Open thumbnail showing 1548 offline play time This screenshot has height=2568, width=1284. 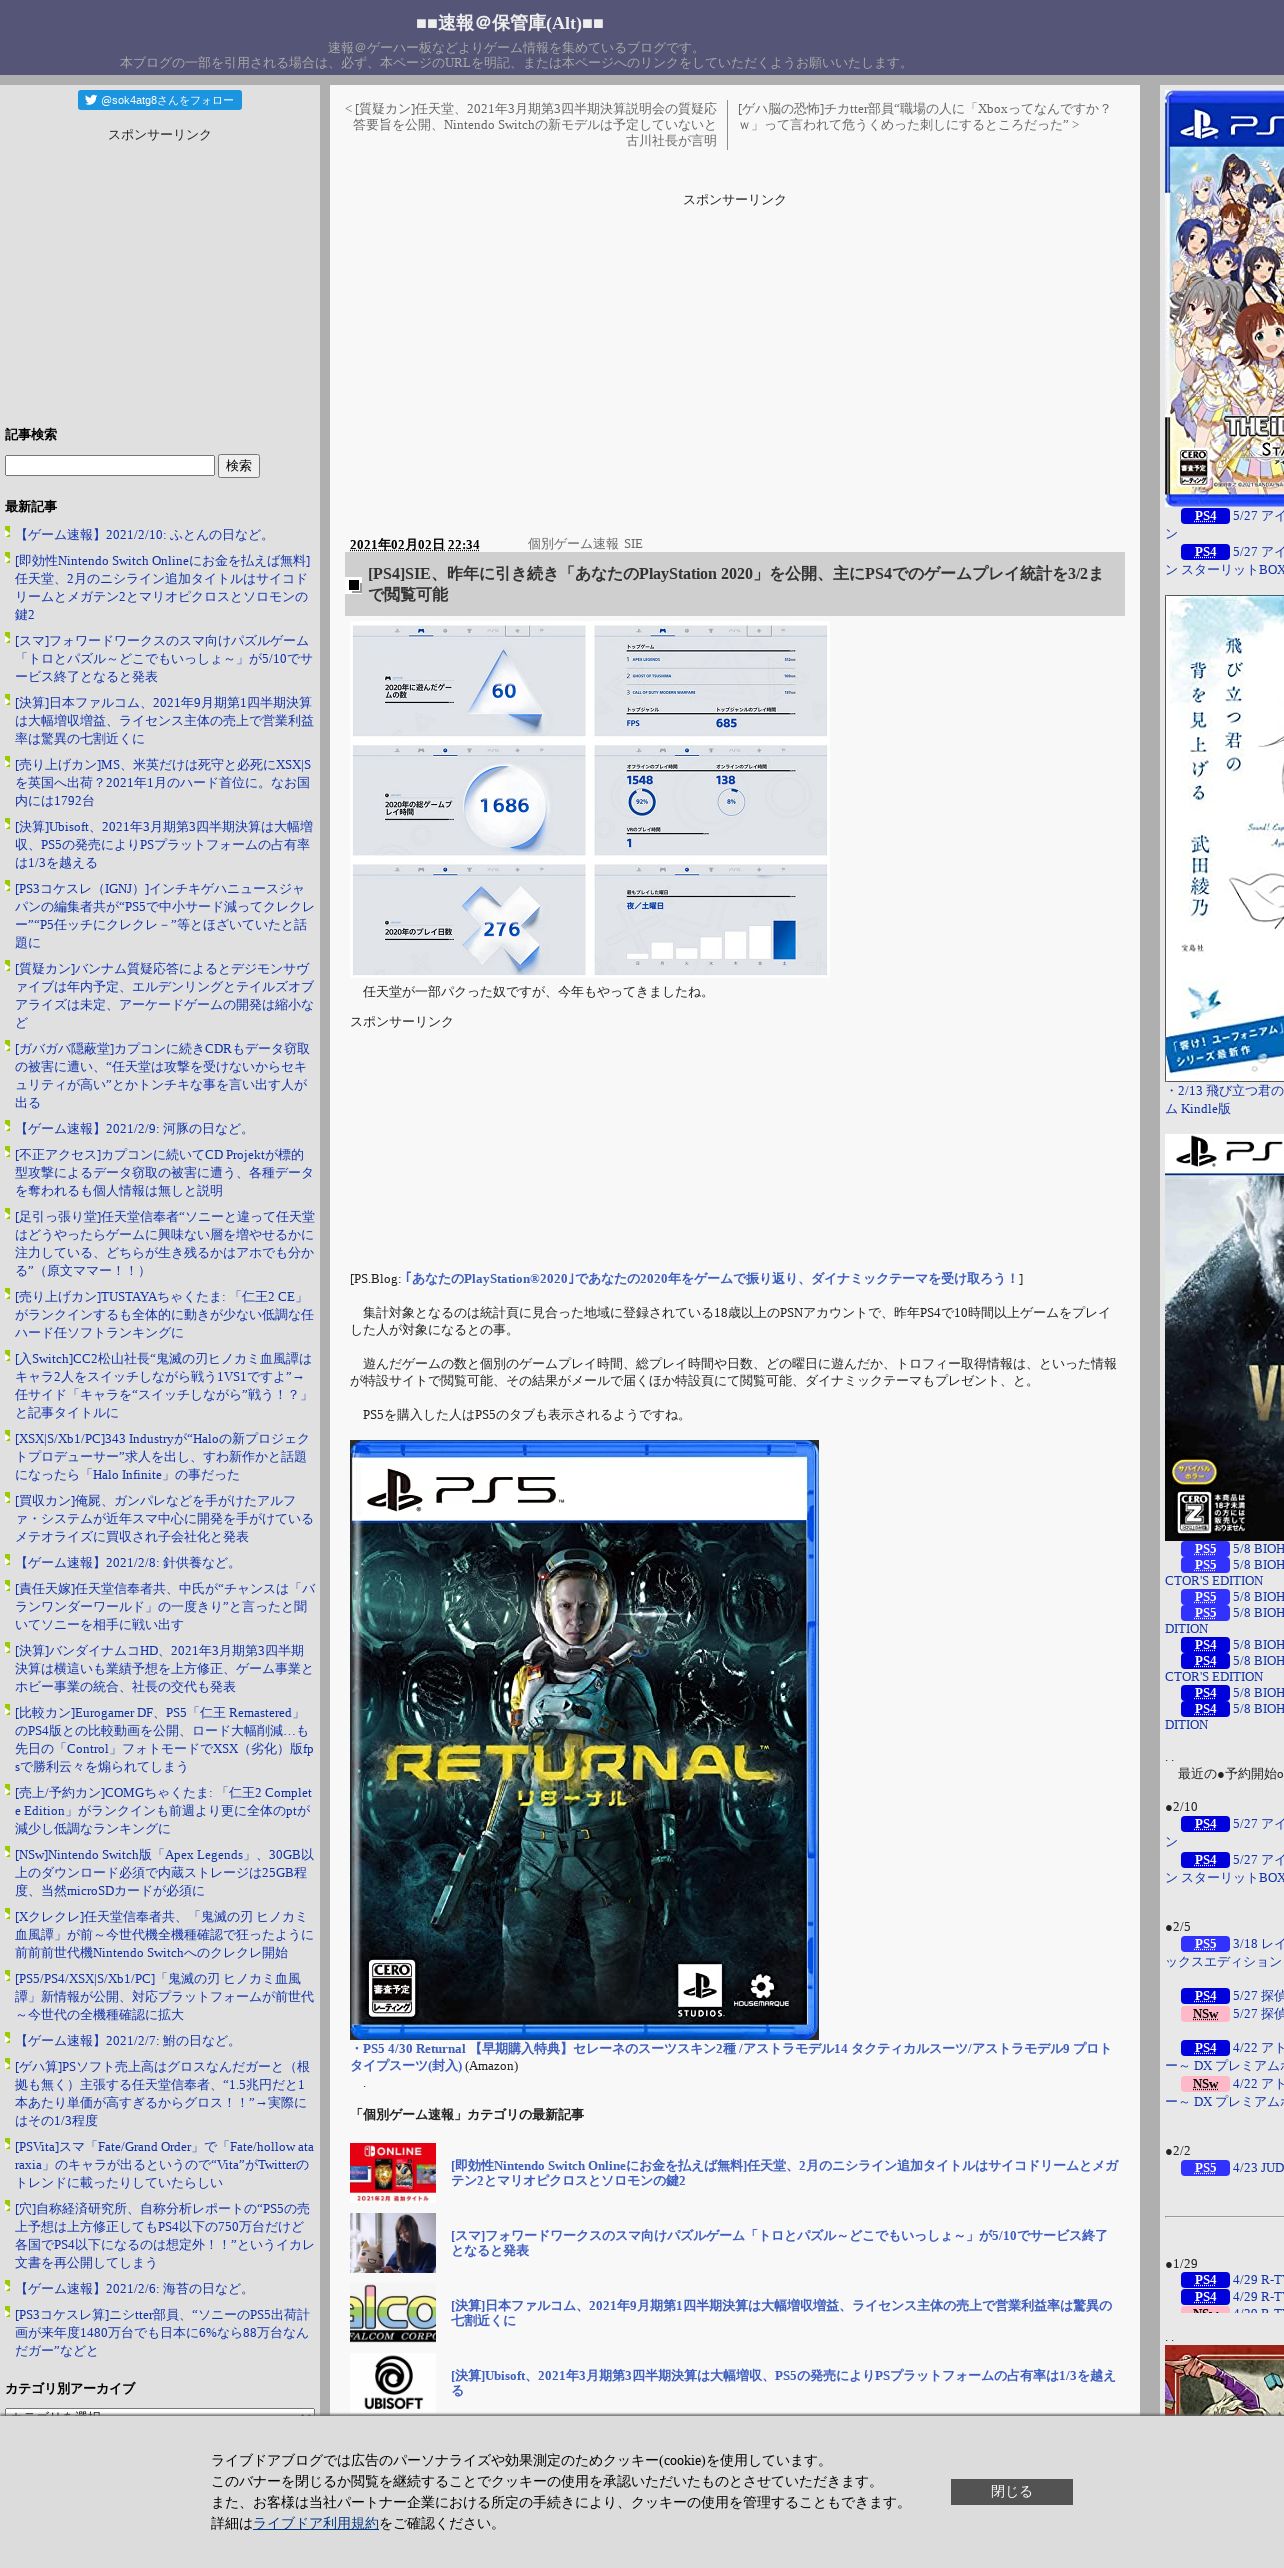711,800
